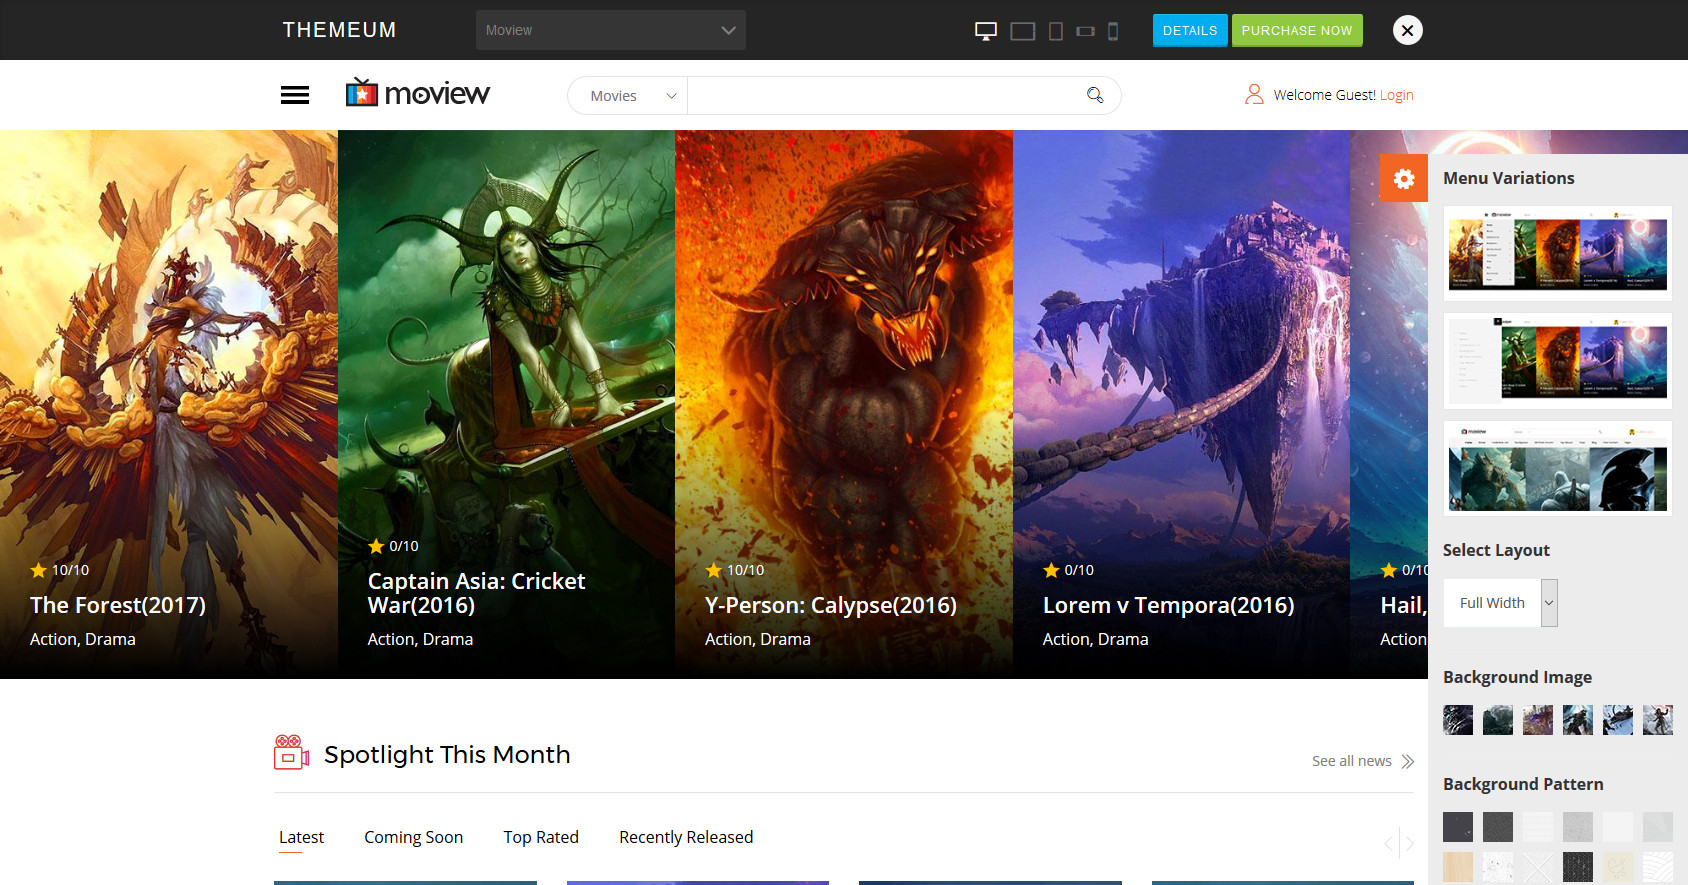The height and width of the screenshot is (885, 1688).
Task: Click the See all news arrow icon
Action: pos(1408,761)
